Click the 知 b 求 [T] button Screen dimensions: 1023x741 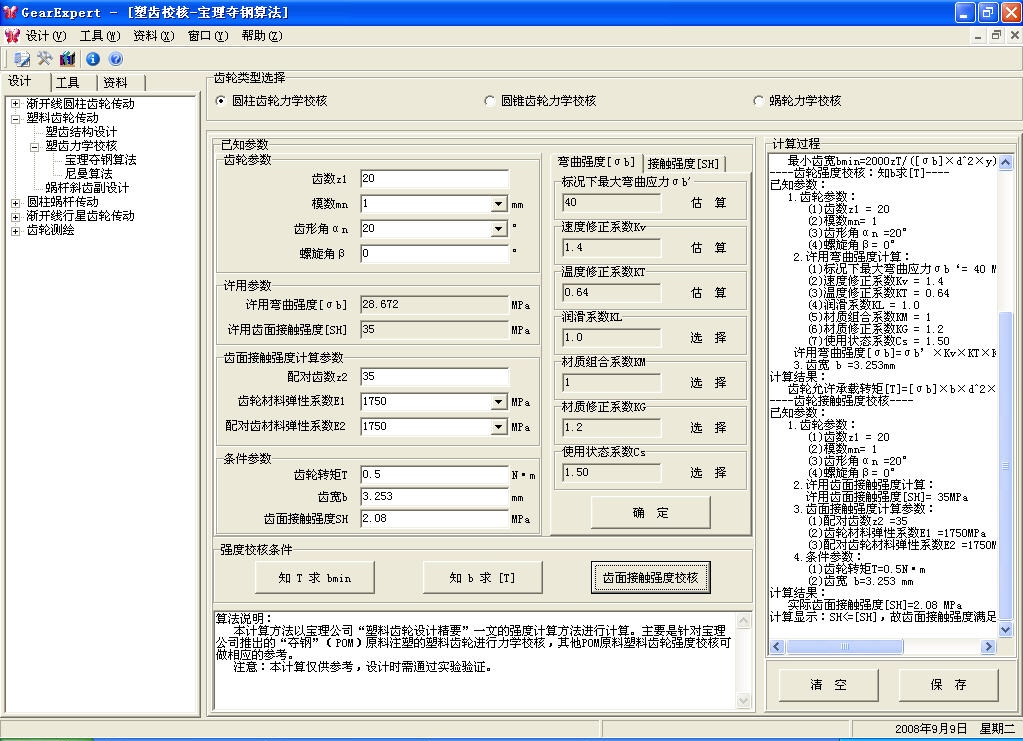click(x=483, y=578)
